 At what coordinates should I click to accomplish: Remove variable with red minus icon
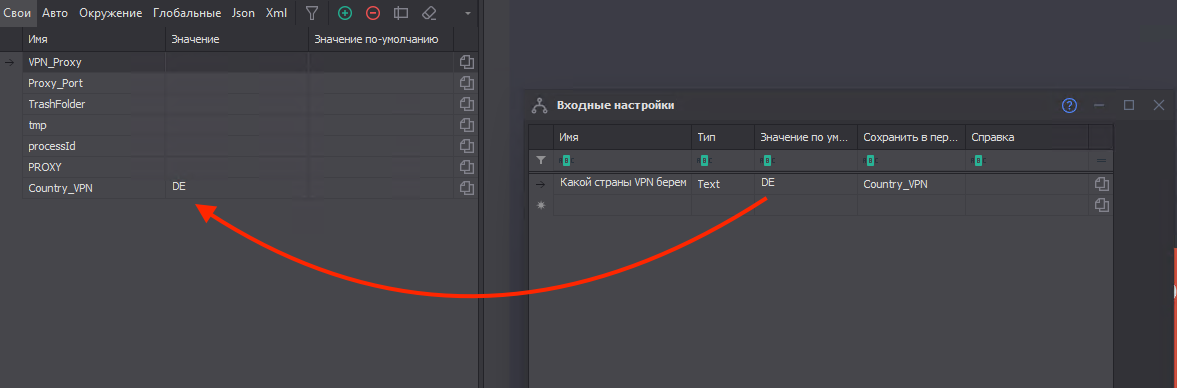coord(373,13)
